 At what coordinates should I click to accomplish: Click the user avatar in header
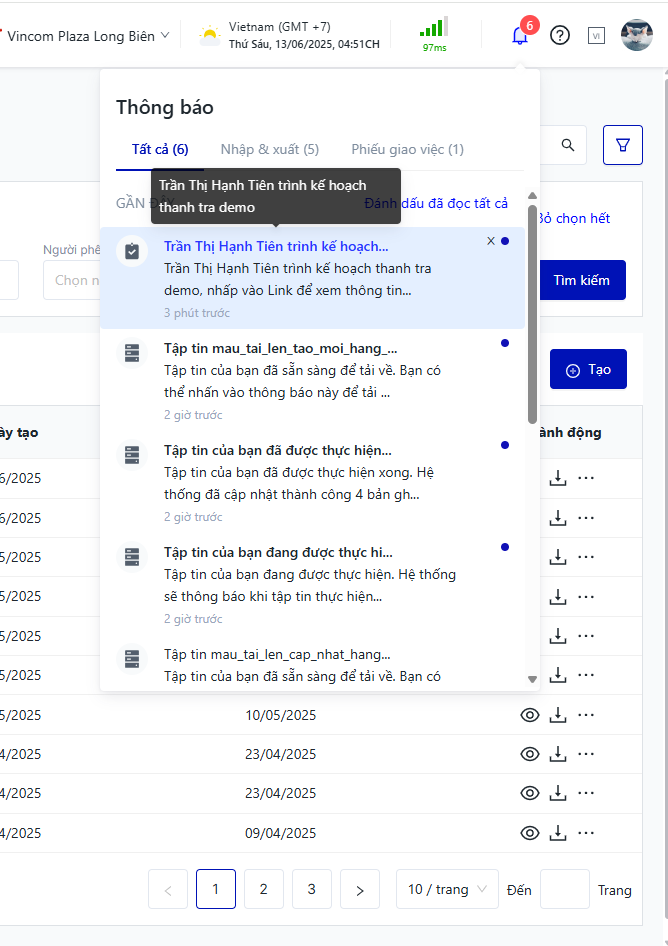point(636,36)
